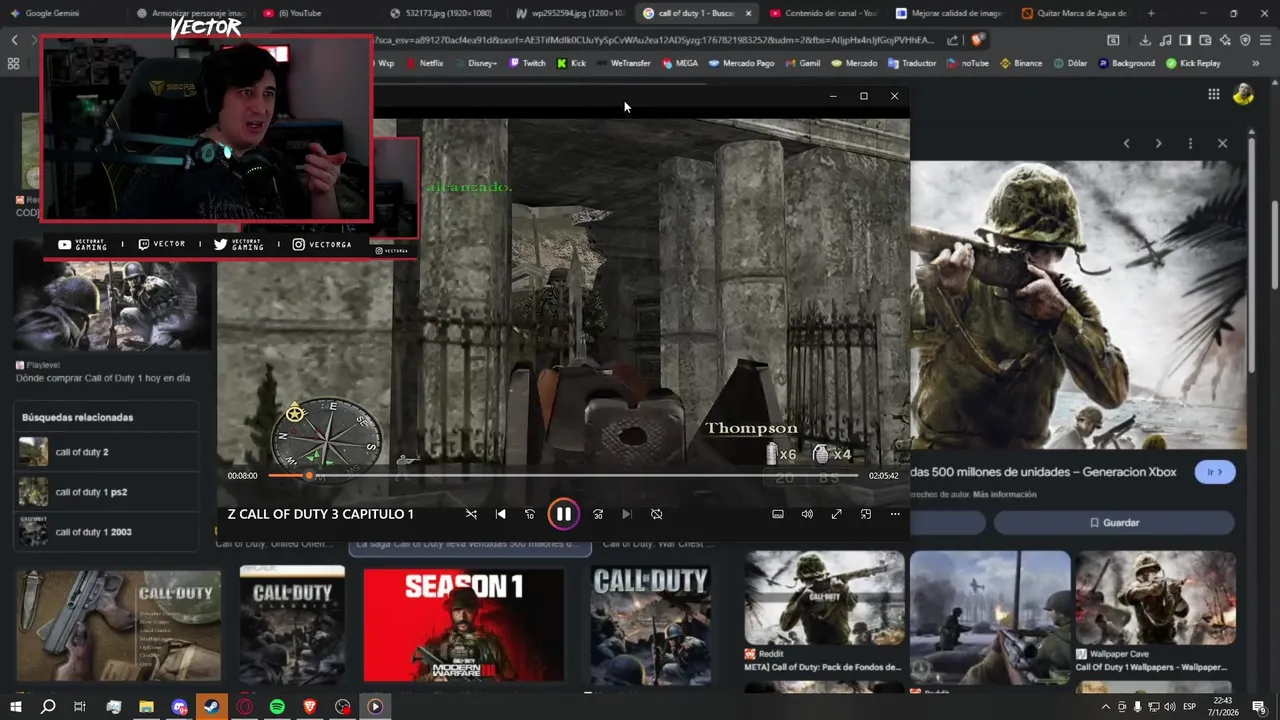The width and height of the screenshot is (1280, 720).
Task: Close the image preview panel
Action: (1222, 143)
